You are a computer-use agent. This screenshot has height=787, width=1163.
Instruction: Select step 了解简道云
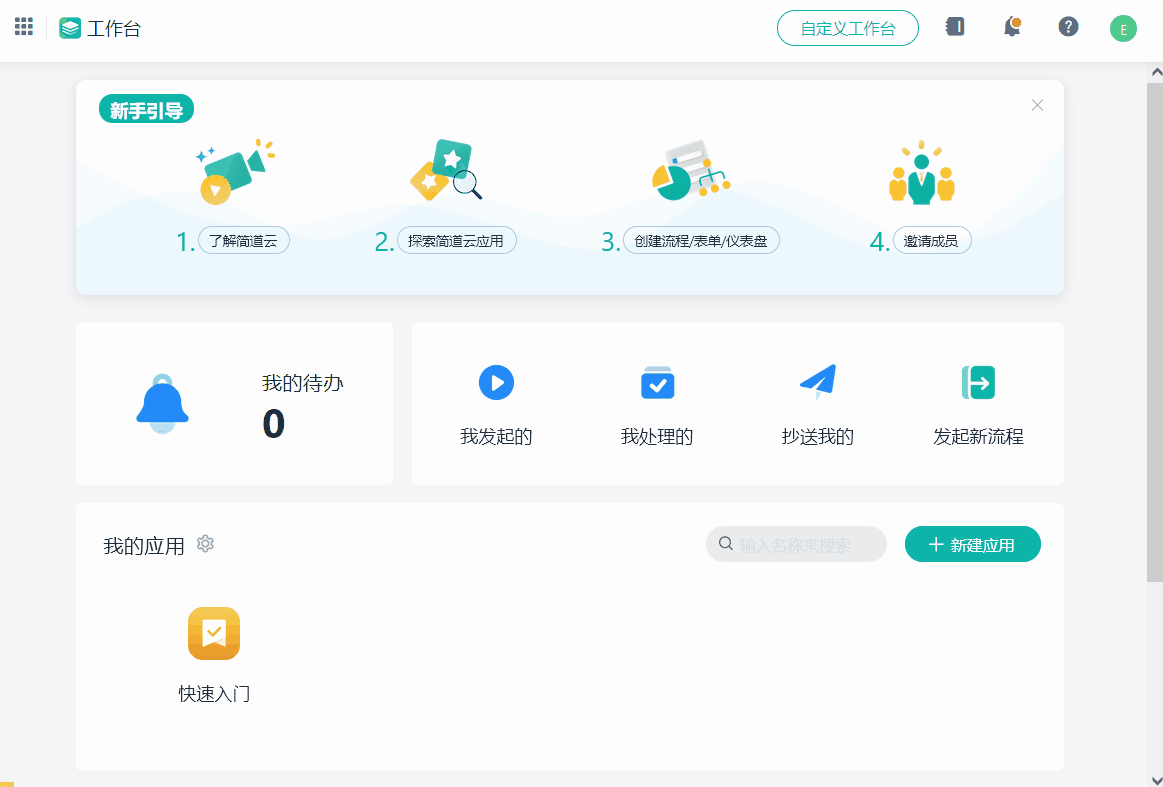click(243, 241)
